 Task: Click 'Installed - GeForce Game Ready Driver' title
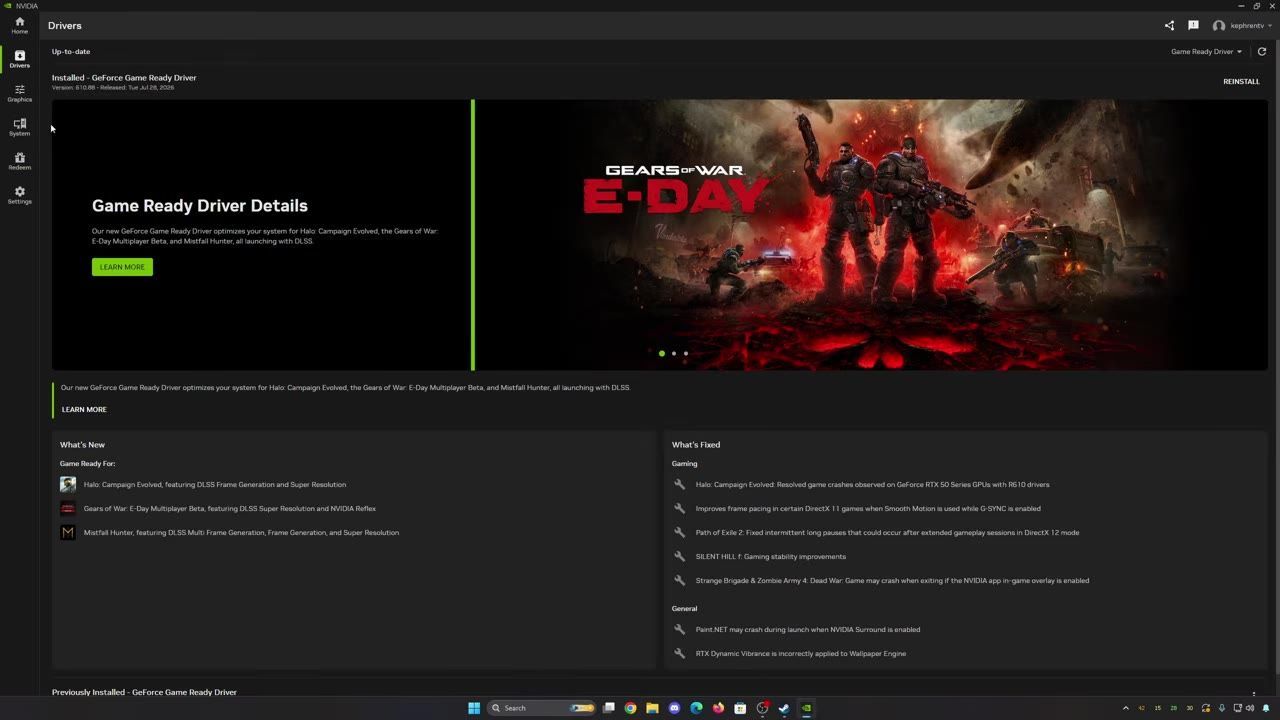point(124,78)
